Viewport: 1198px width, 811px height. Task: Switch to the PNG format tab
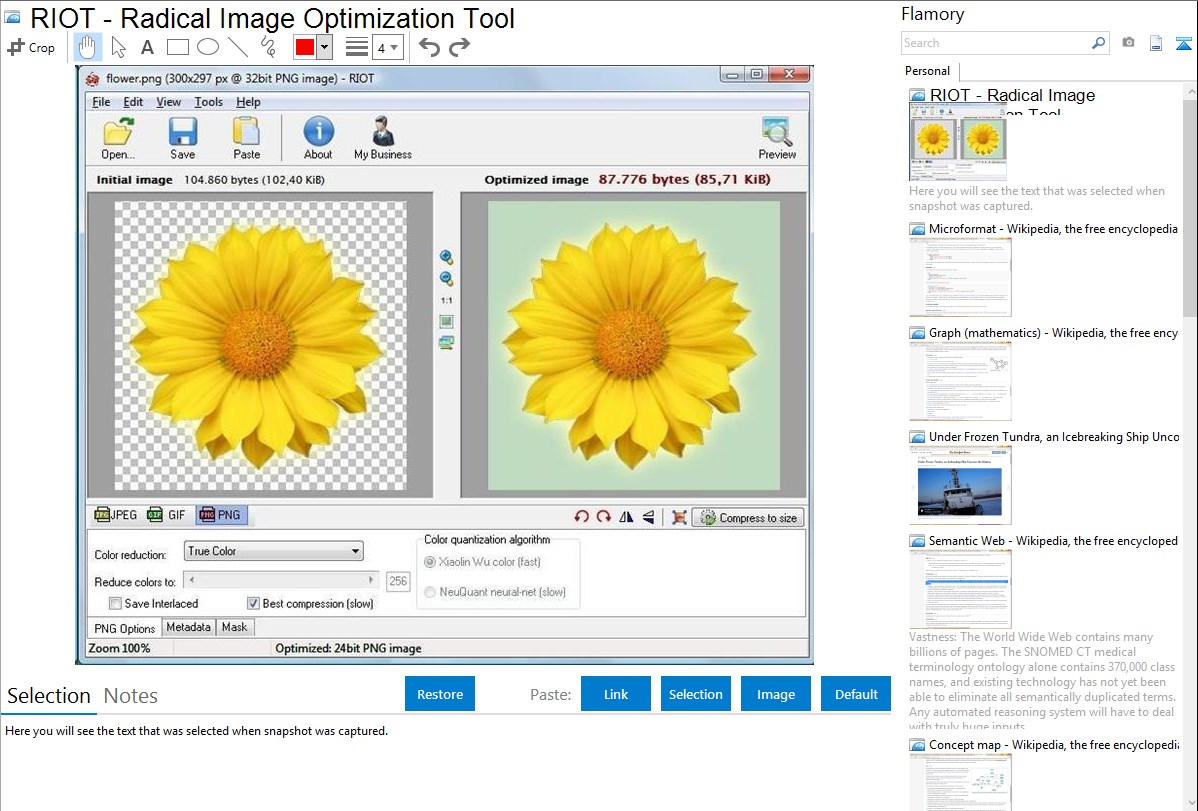220,515
